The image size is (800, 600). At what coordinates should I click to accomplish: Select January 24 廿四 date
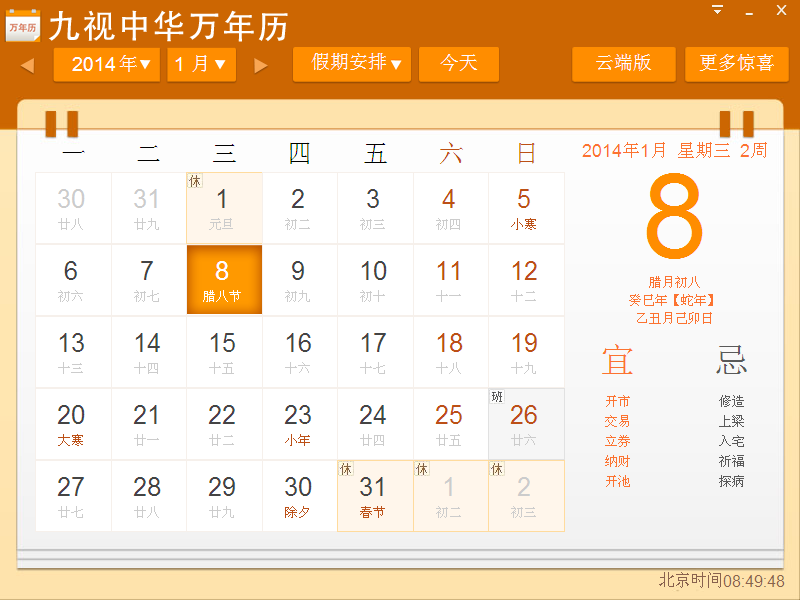[x=375, y=424]
